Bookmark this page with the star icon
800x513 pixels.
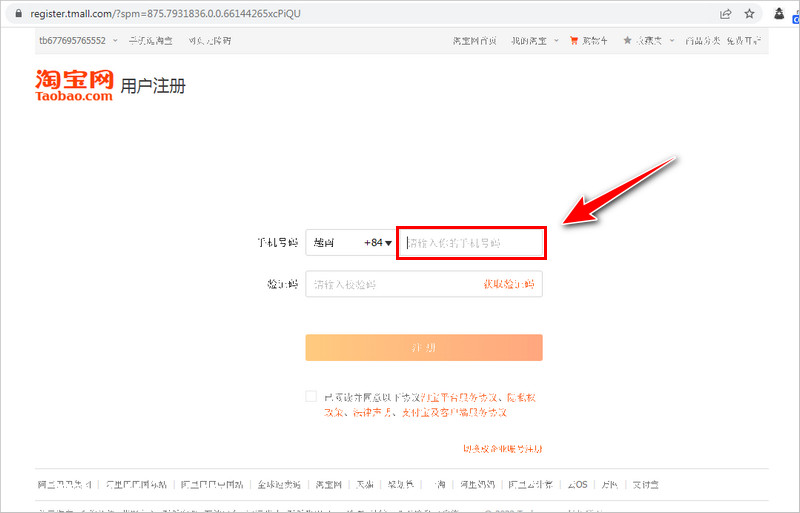click(749, 14)
